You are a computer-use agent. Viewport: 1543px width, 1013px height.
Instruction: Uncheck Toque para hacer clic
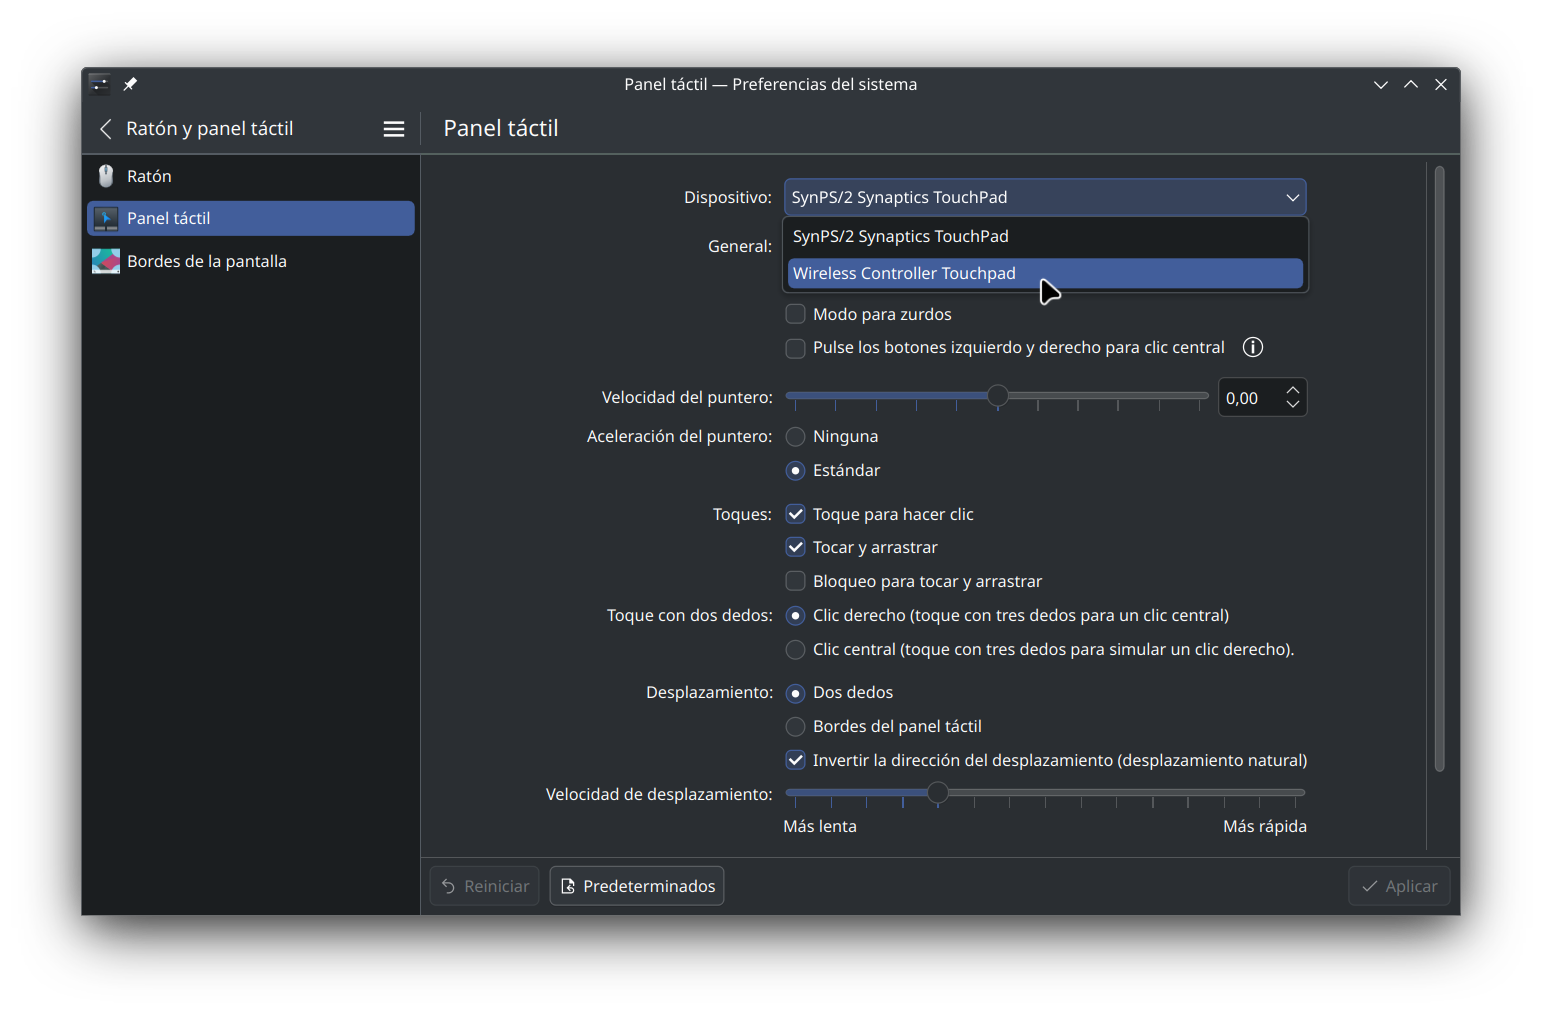click(x=796, y=514)
